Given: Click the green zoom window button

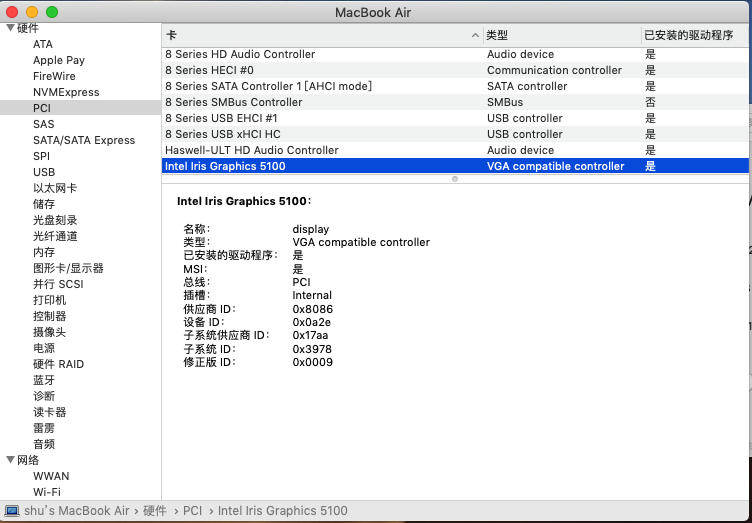Looking at the screenshot, I should tap(52, 12).
